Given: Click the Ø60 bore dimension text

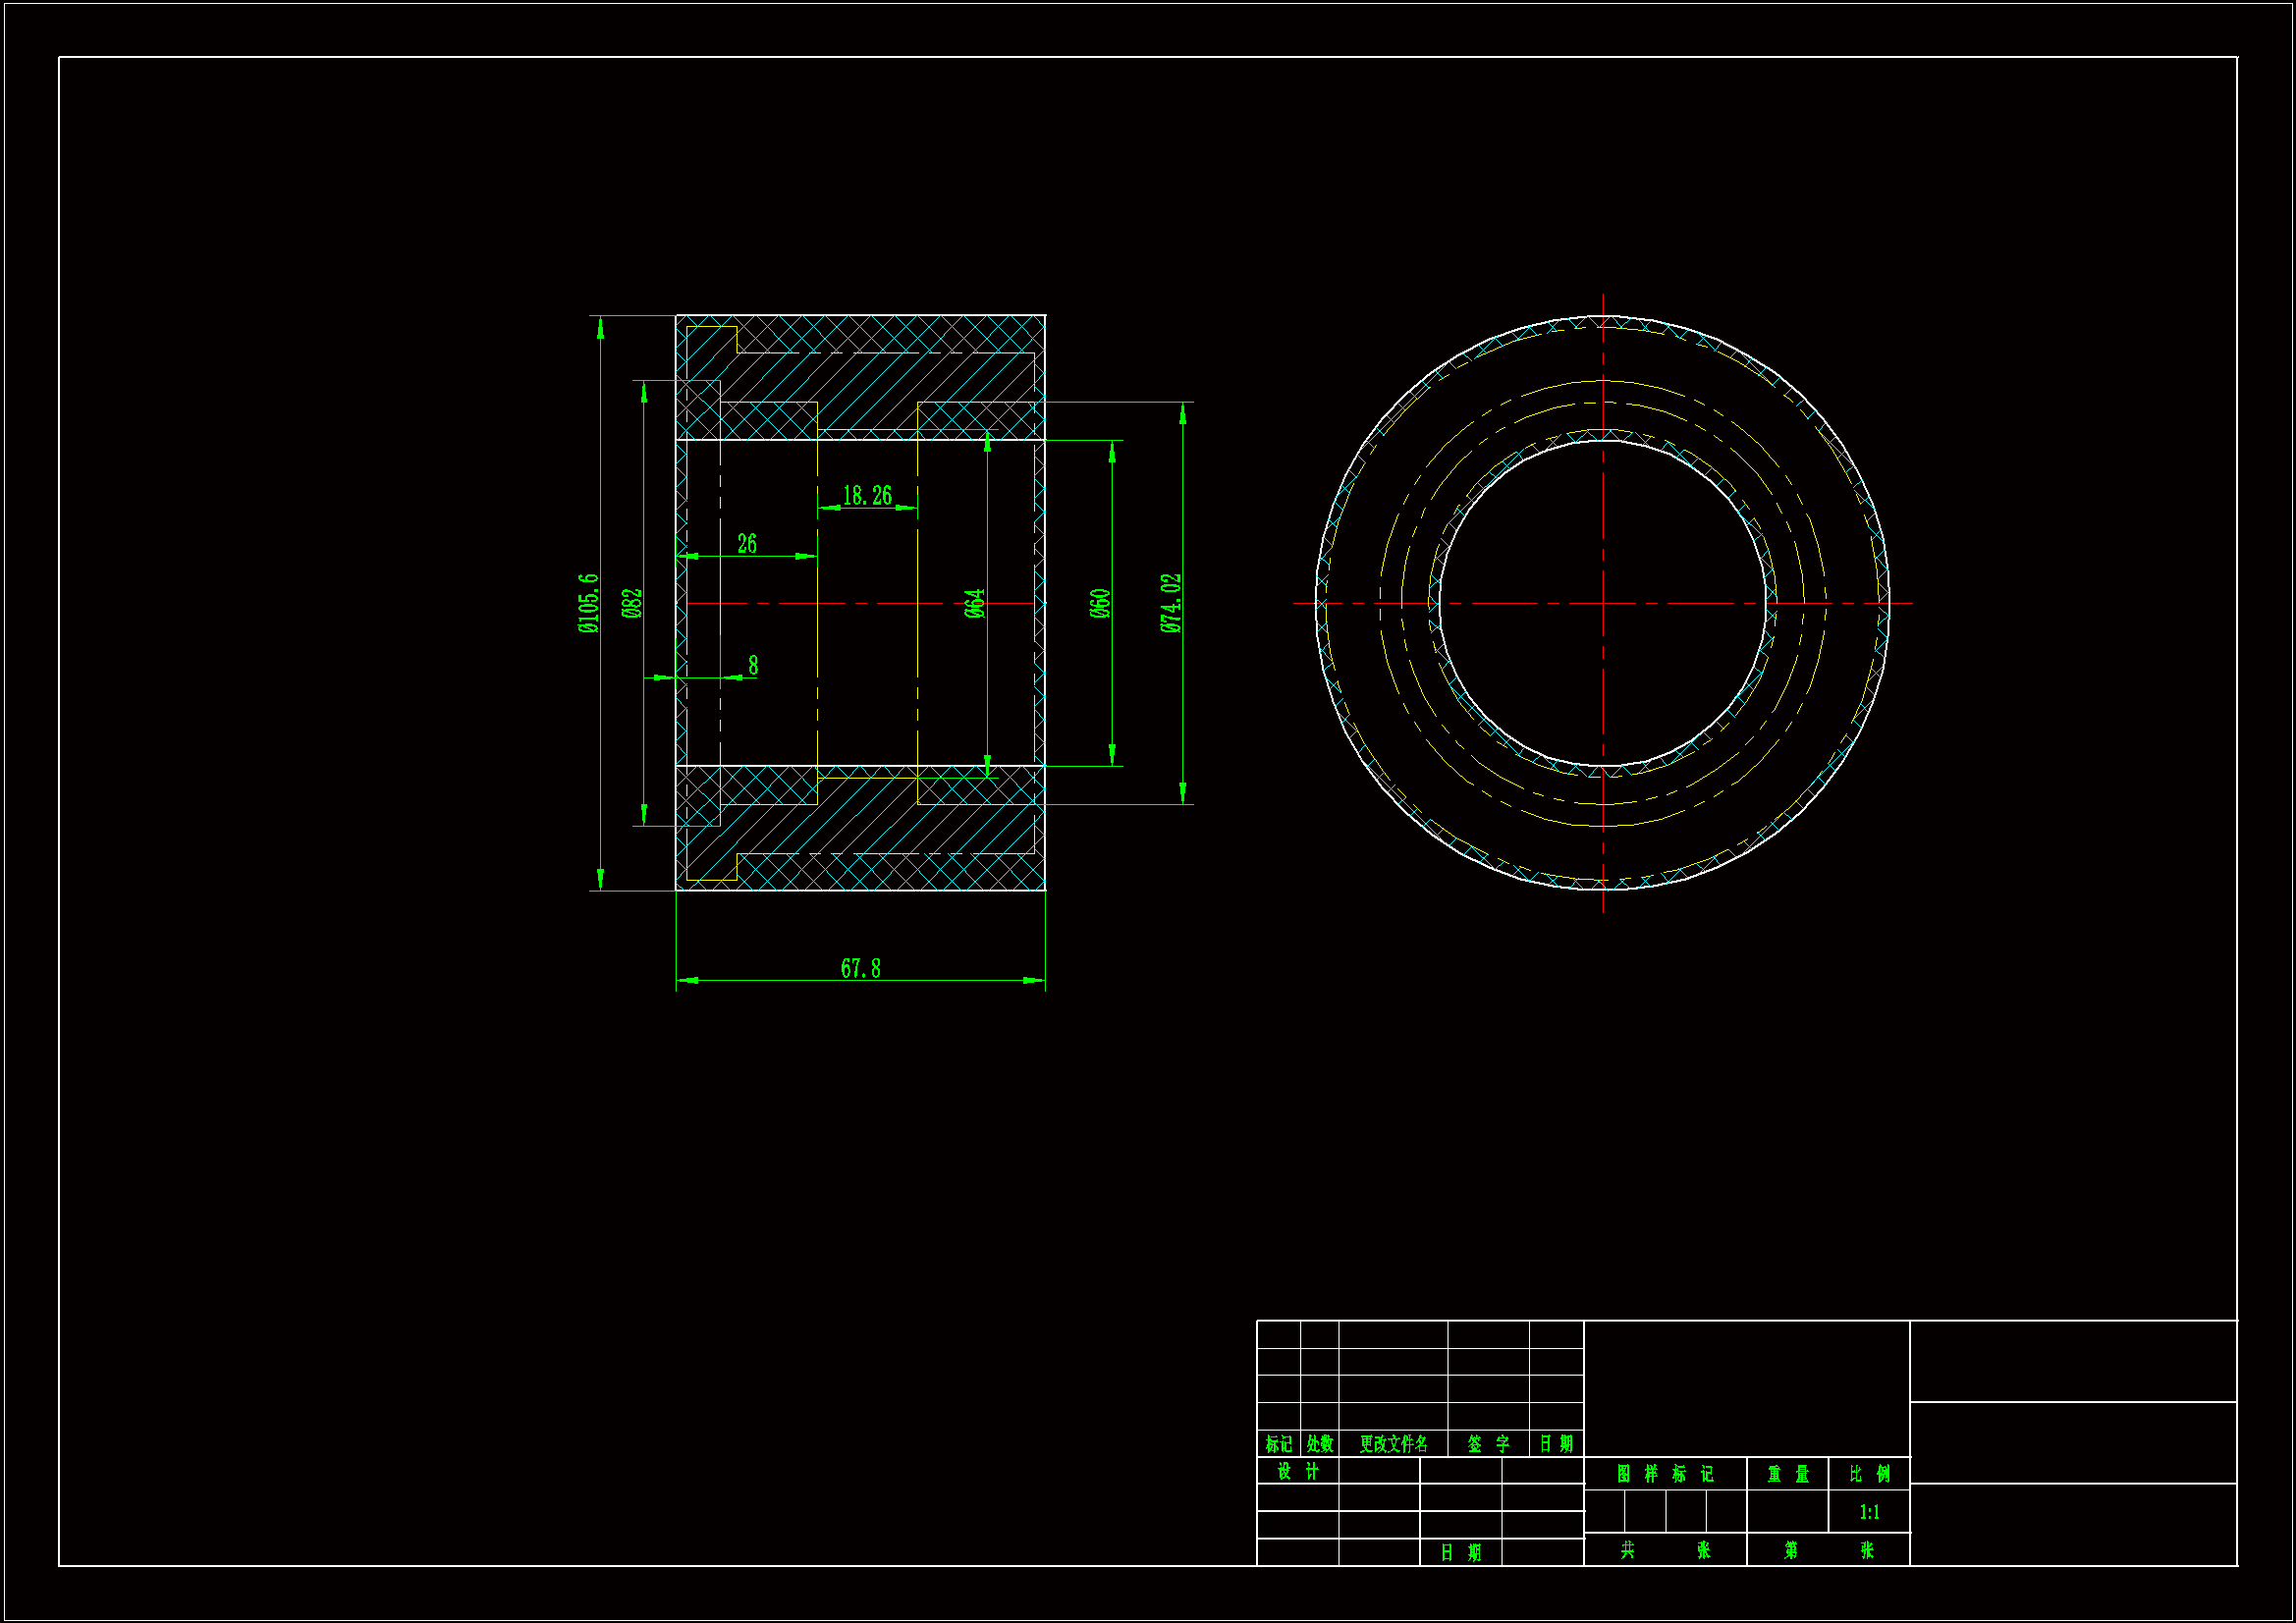Looking at the screenshot, I should (1100, 603).
